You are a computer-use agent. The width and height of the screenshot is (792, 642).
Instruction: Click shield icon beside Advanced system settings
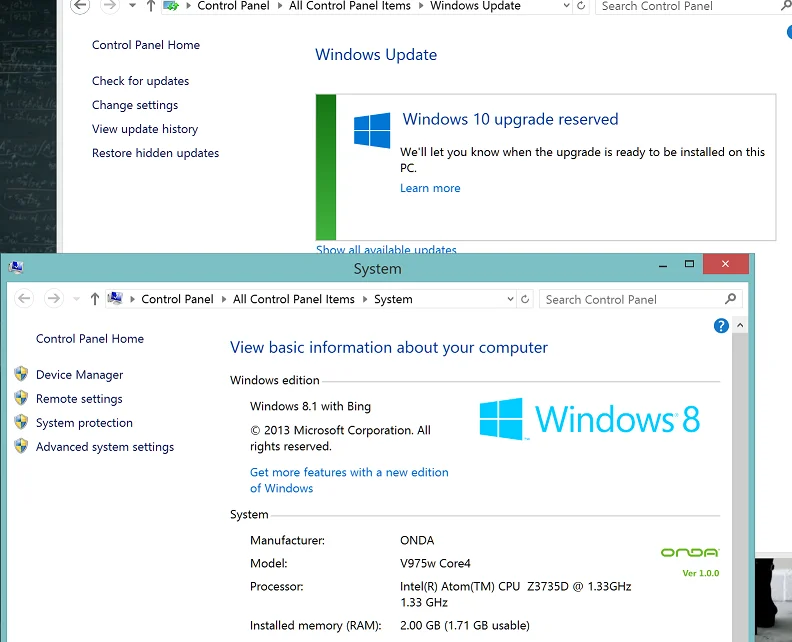(21, 446)
